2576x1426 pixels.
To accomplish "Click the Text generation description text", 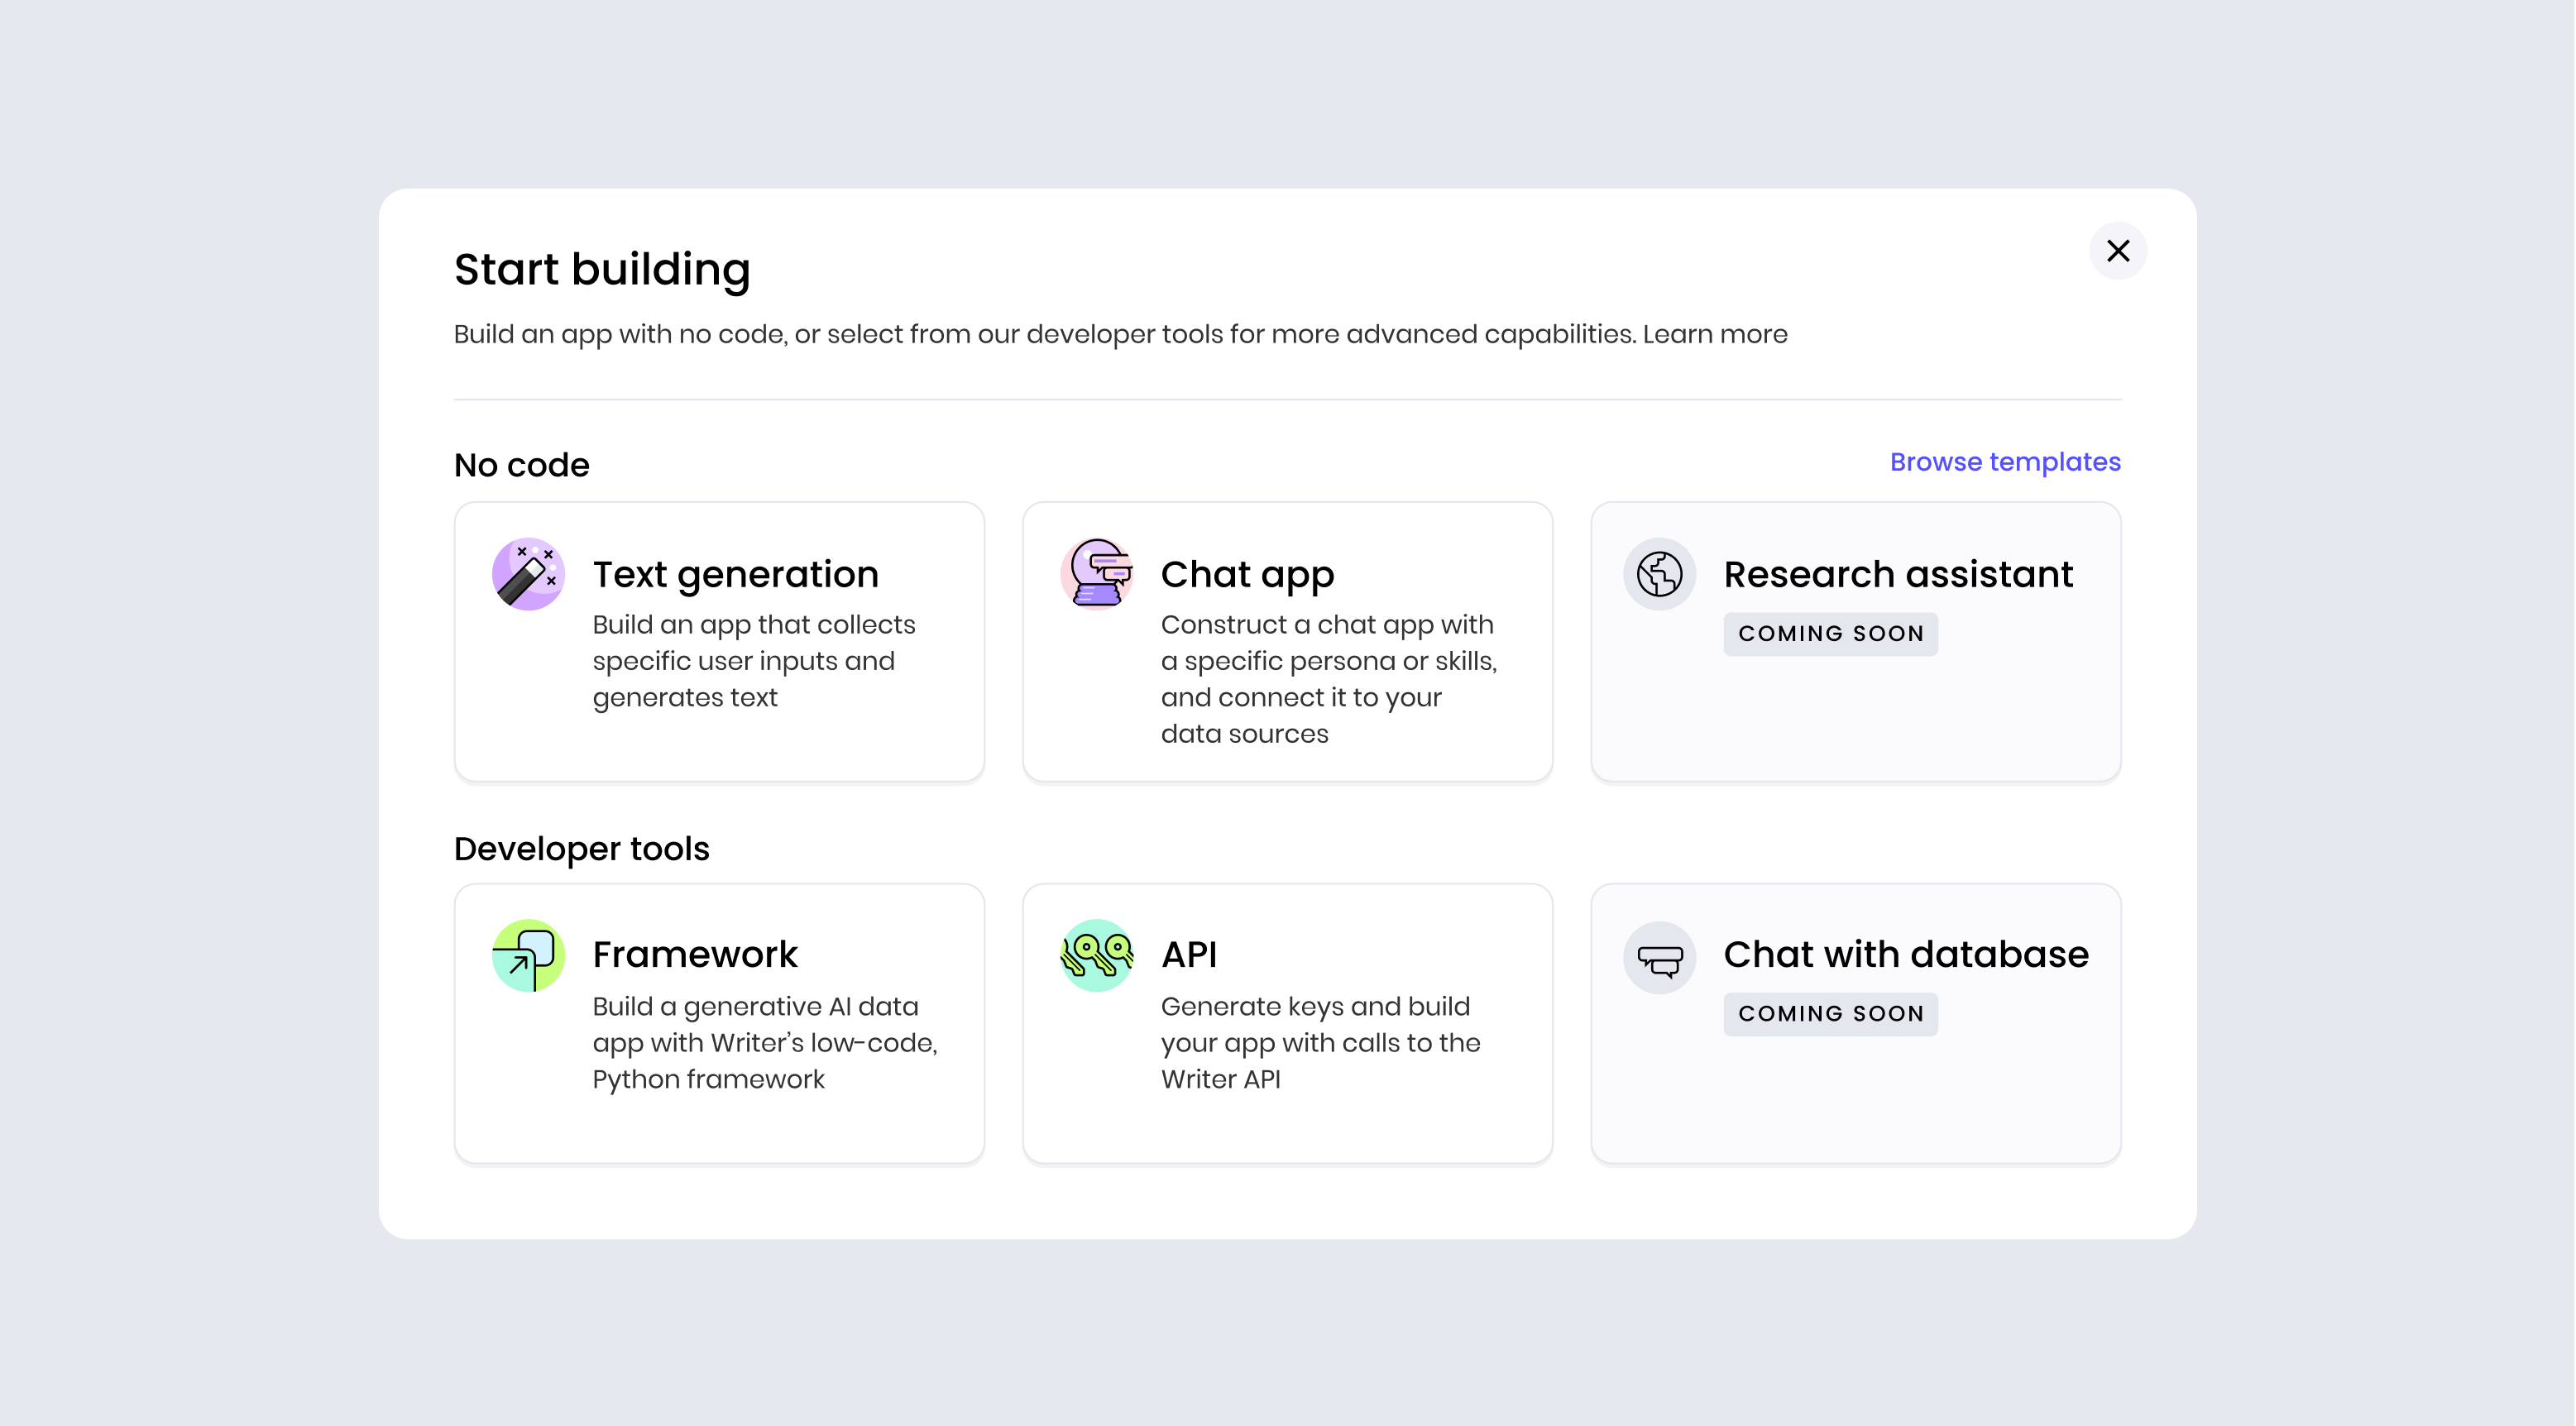I will (x=753, y=661).
